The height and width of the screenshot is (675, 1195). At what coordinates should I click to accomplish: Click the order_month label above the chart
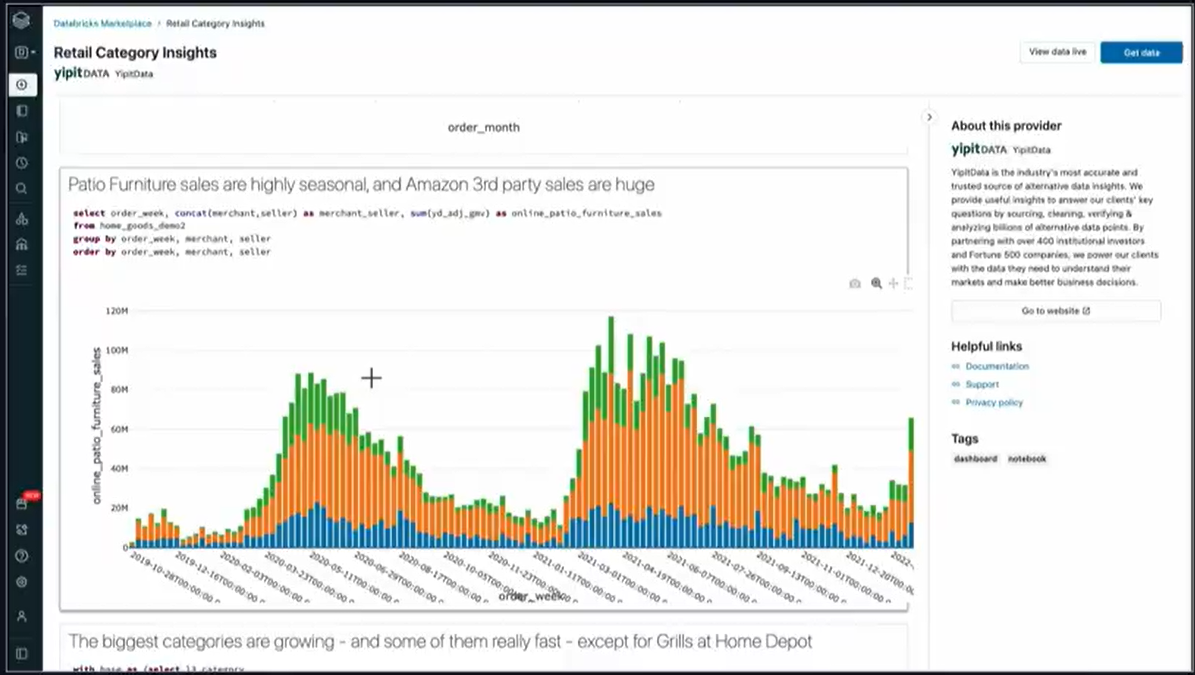point(484,127)
